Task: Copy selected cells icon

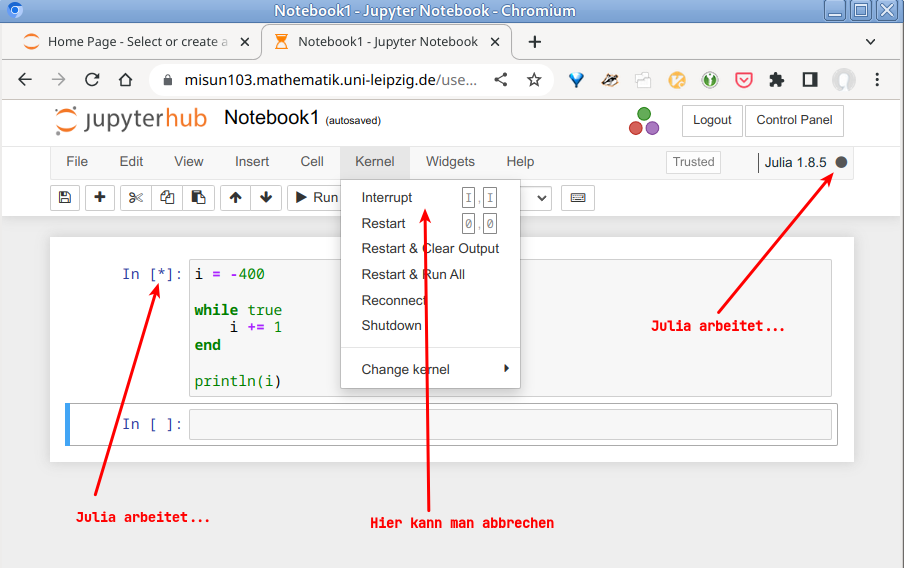Action: tap(167, 198)
